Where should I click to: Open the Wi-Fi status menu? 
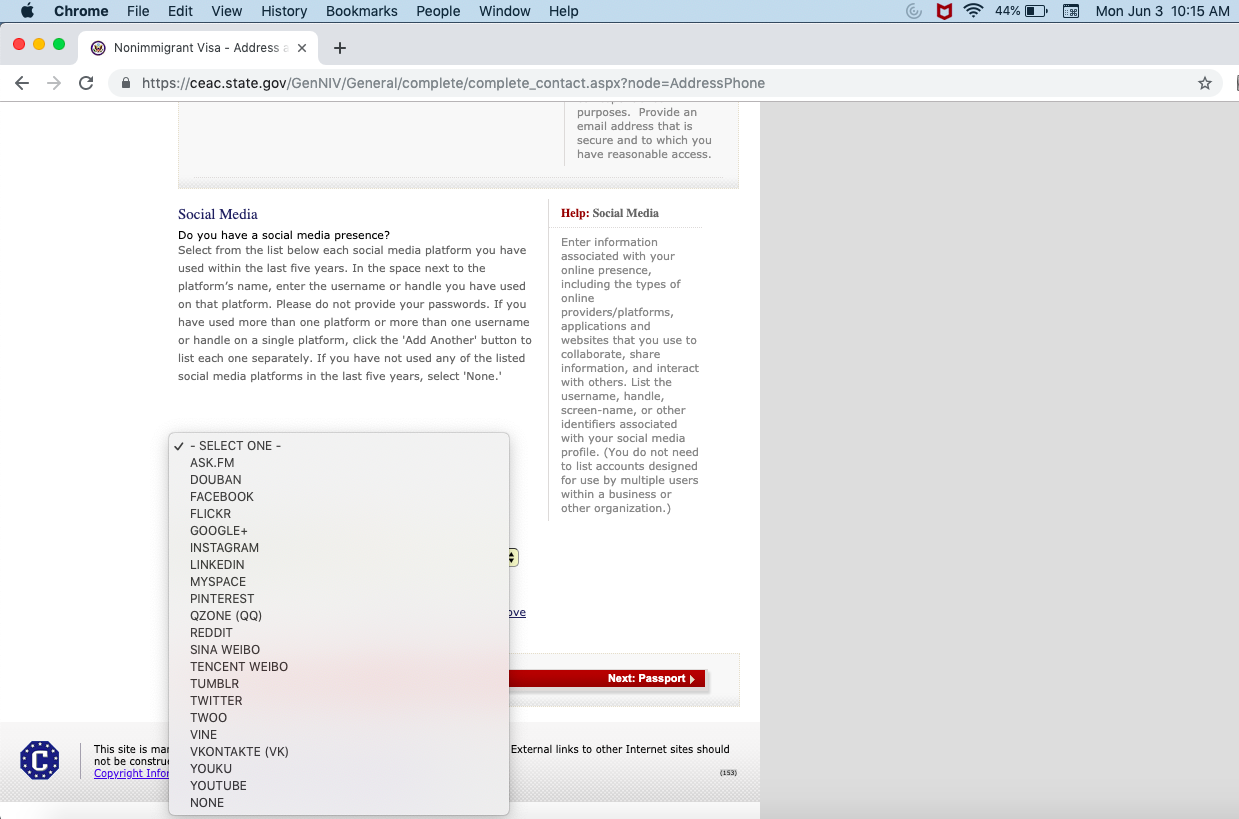tap(973, 11)
